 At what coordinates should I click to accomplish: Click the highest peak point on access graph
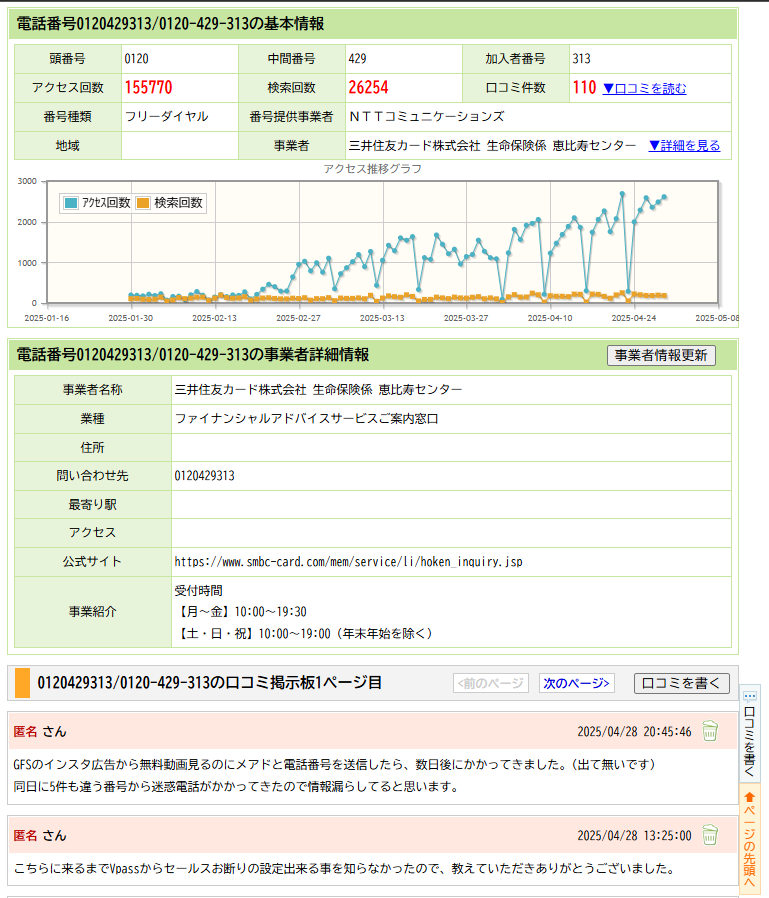point(622,193)
